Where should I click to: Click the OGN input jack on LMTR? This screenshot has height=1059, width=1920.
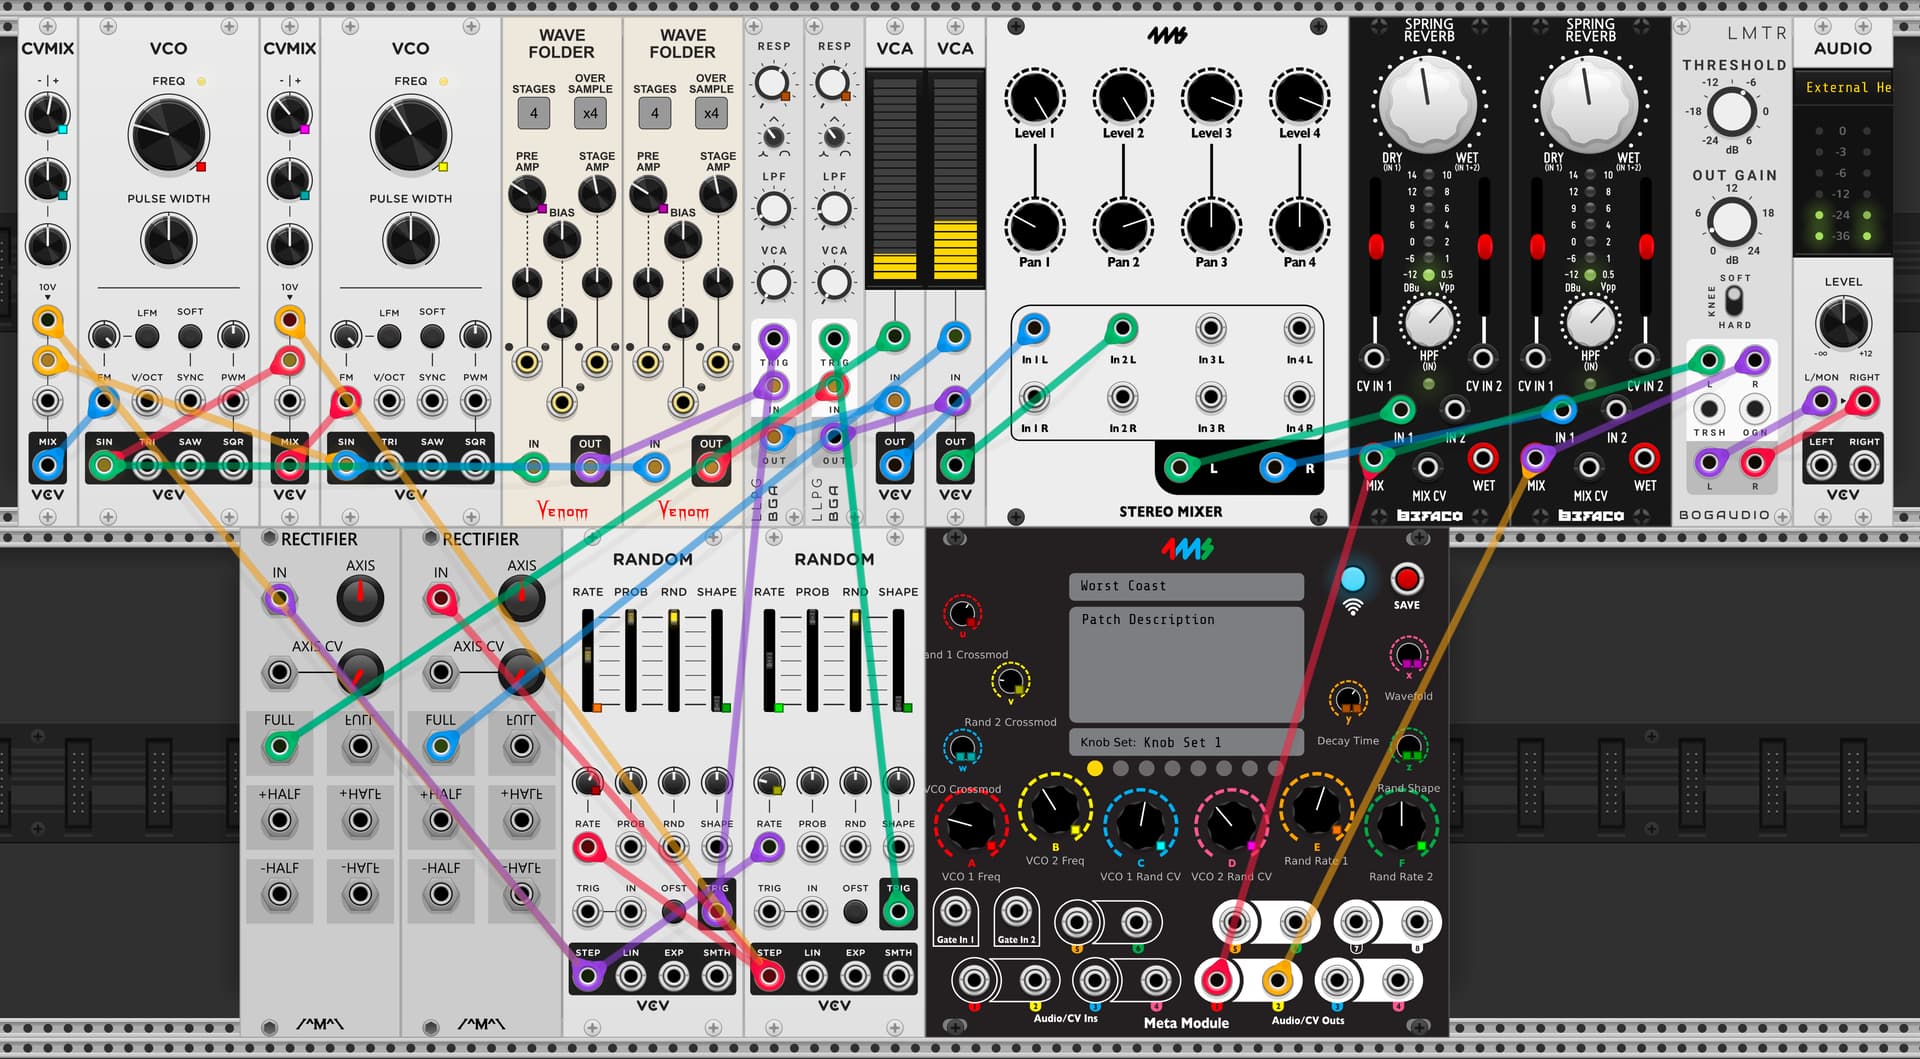(1754, 408)
